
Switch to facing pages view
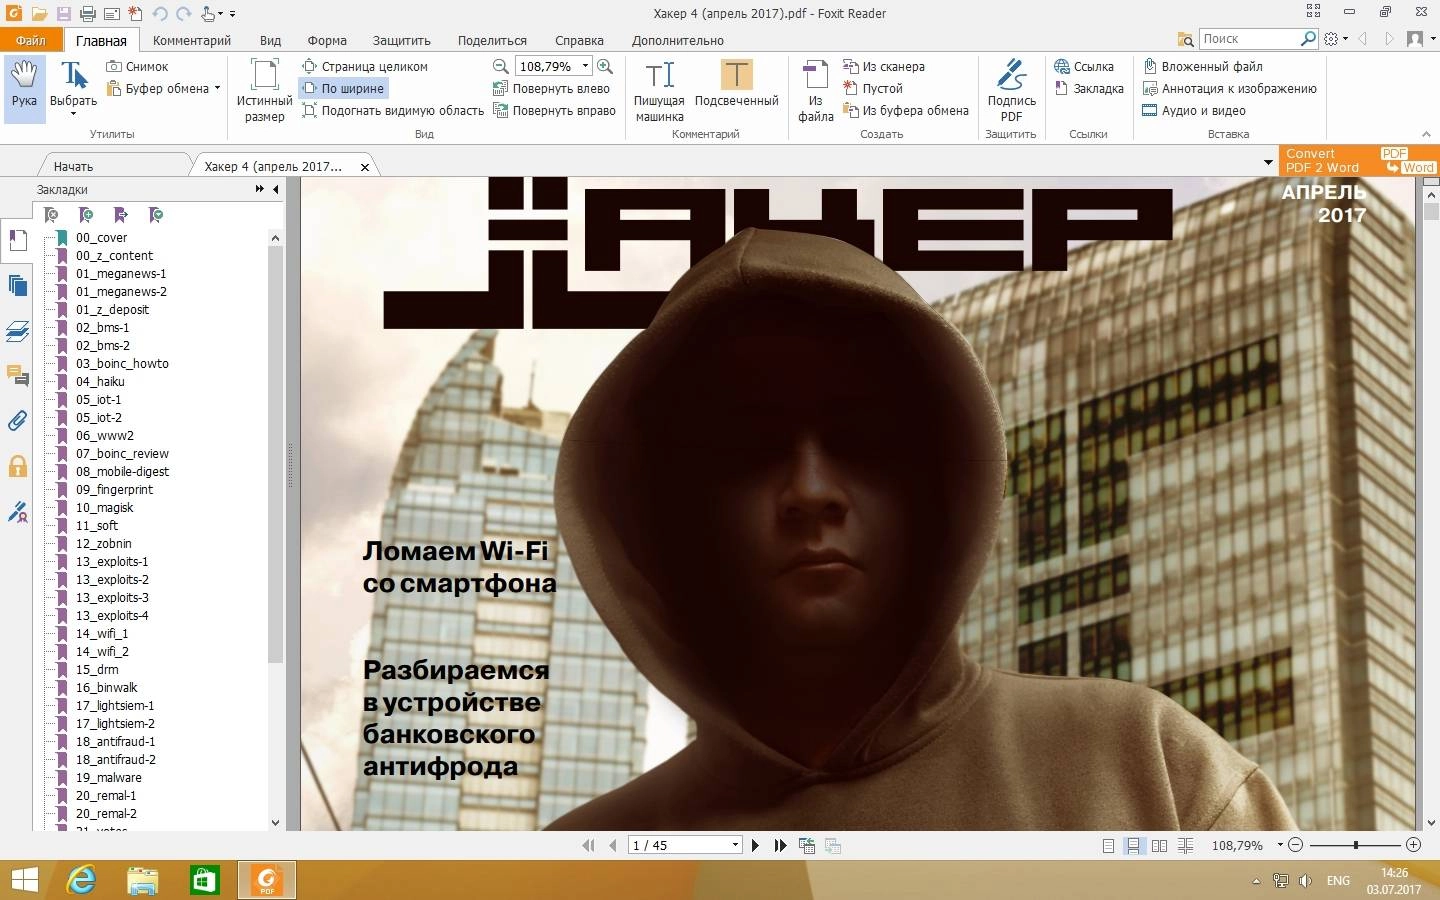point(1159,846)
